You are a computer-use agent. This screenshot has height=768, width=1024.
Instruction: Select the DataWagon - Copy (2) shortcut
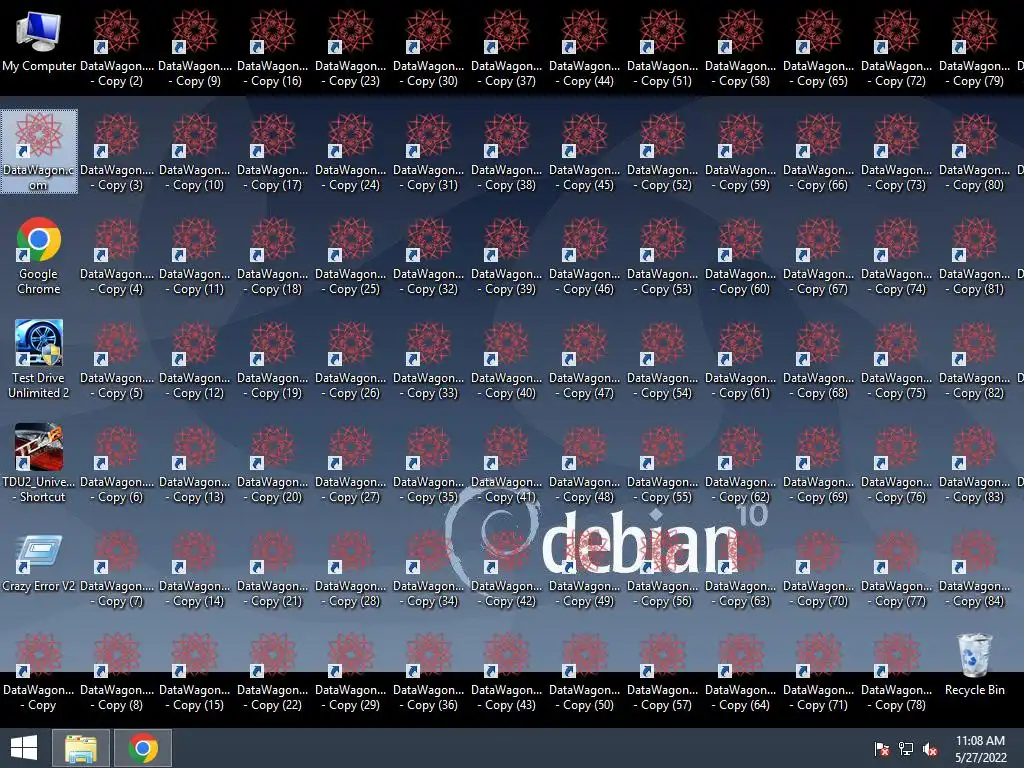pos(117,48)
